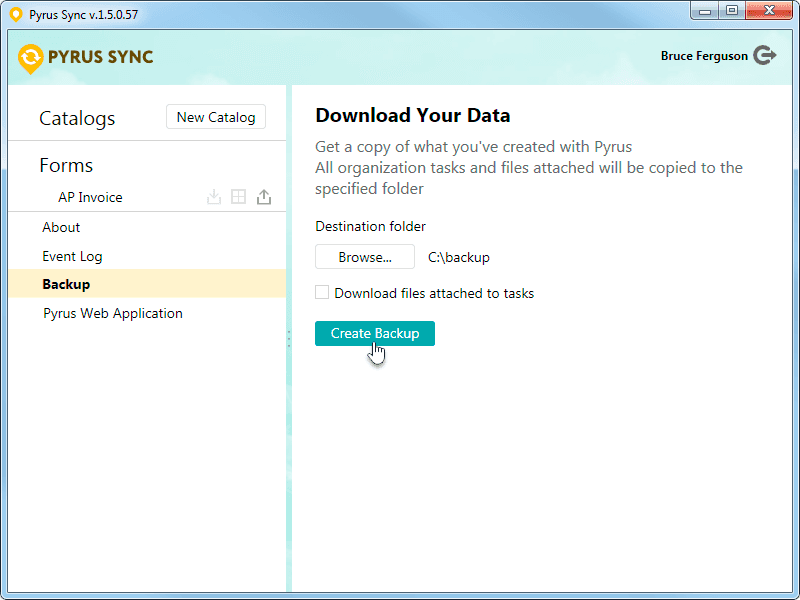The image size is (800, 600).
Task: Select the AP Invoice form
Action: [x=90, y=197]
